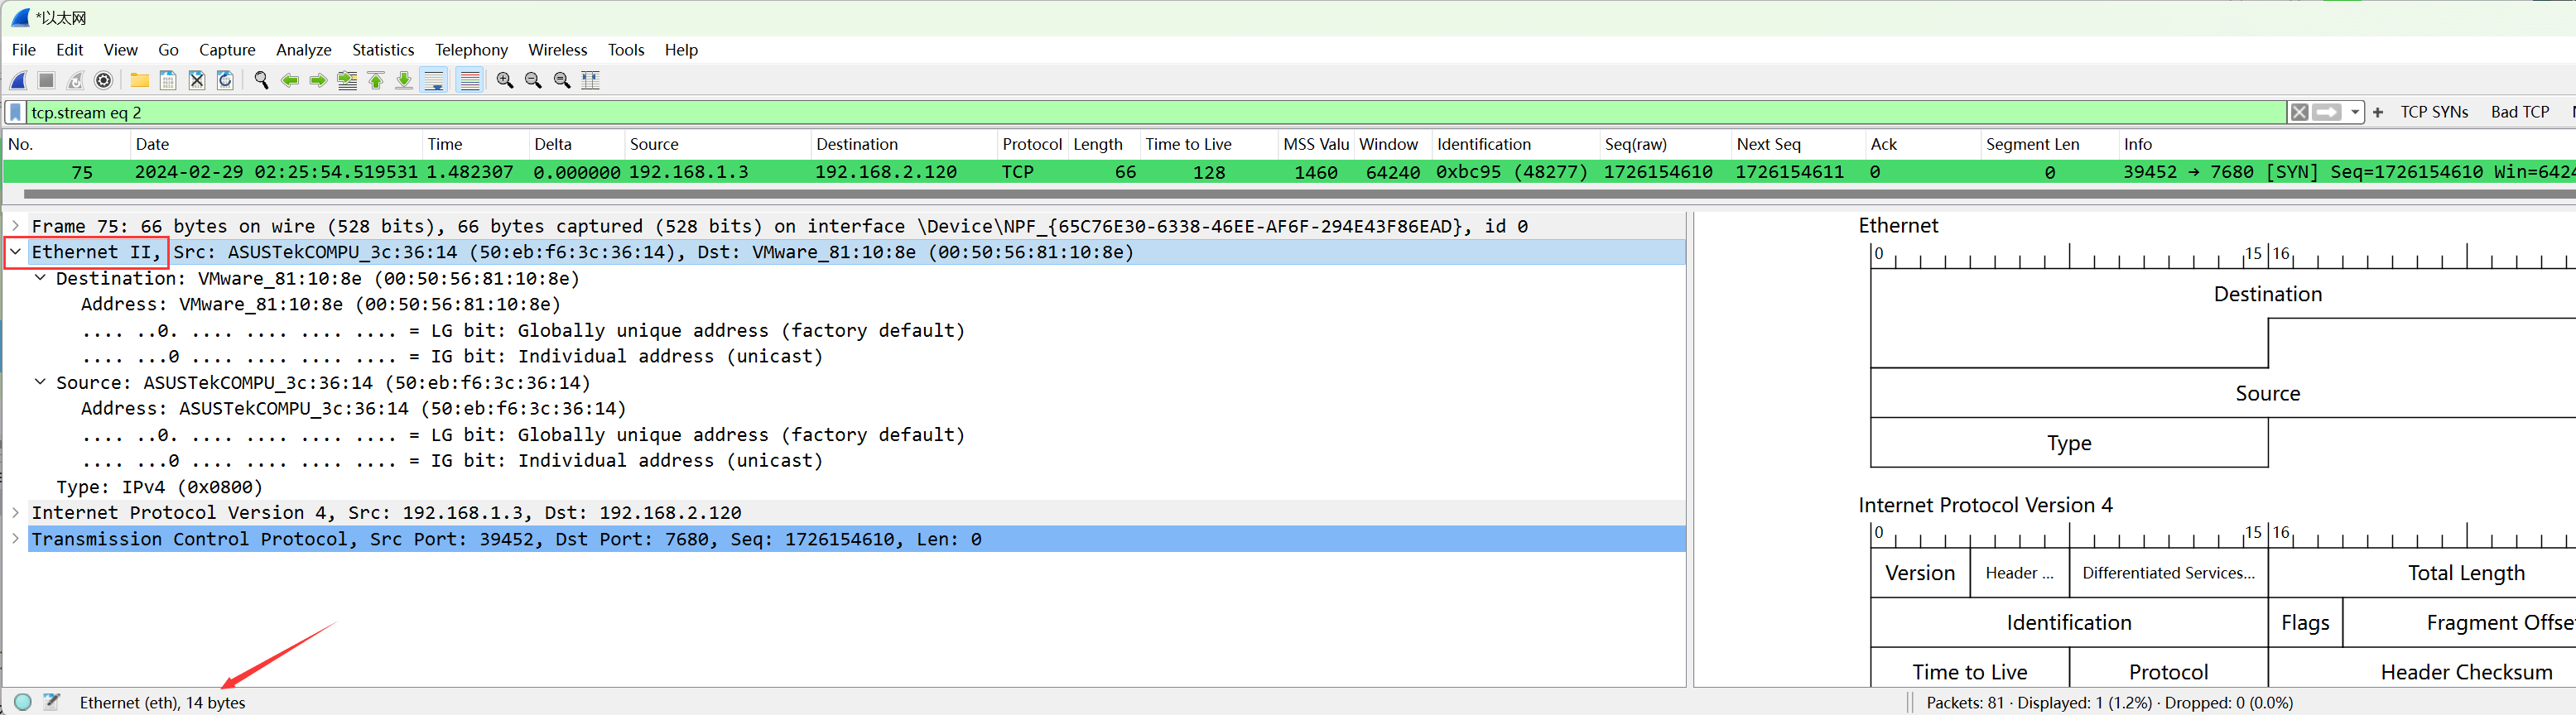The image size is (2576, 715).
Task: Collapse the Destination VMware subtree
Action: coord(40,278)
